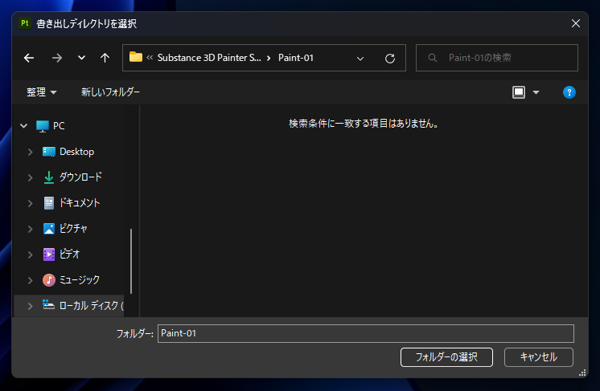Select ビデオ folder in sidebar
The height and width of the screenshot is (391, 600).
click(70, 254)
